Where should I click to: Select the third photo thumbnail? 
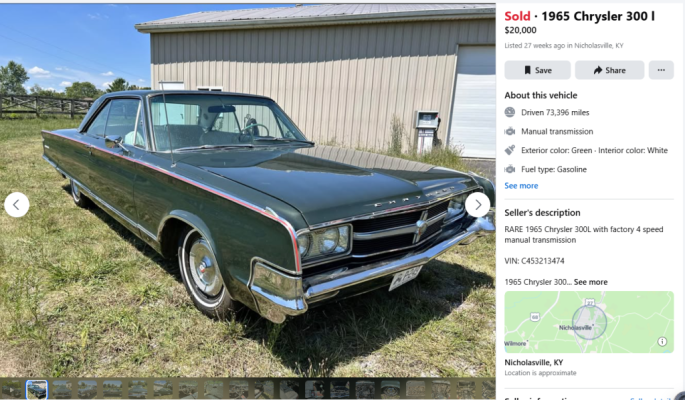tap(62, 390)
